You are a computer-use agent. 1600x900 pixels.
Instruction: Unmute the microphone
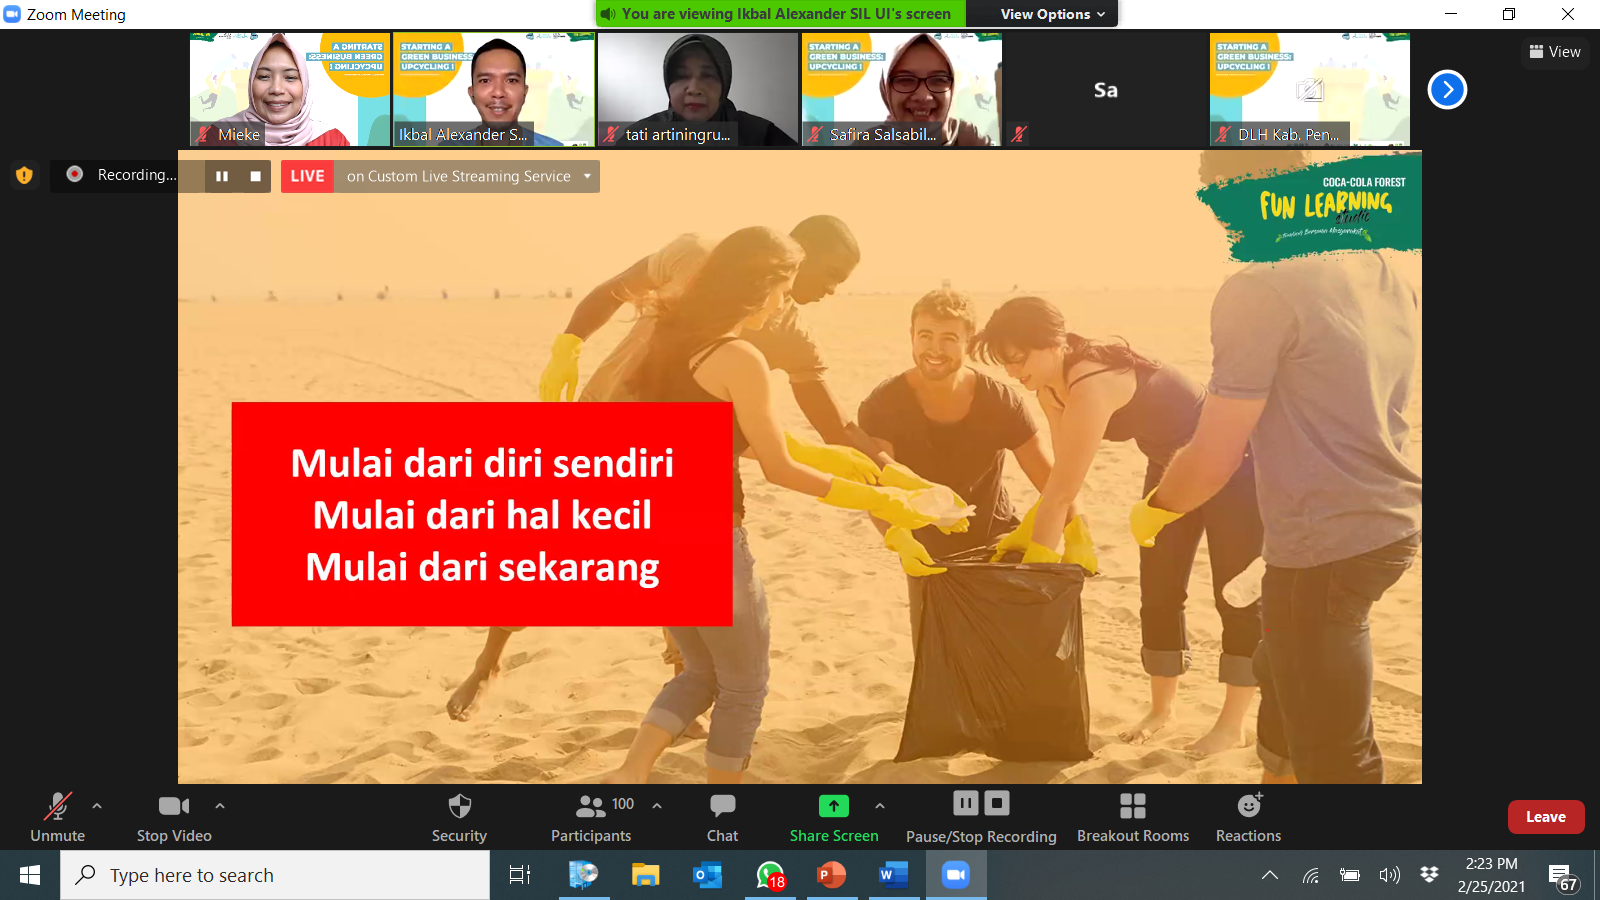click(57, 818)
